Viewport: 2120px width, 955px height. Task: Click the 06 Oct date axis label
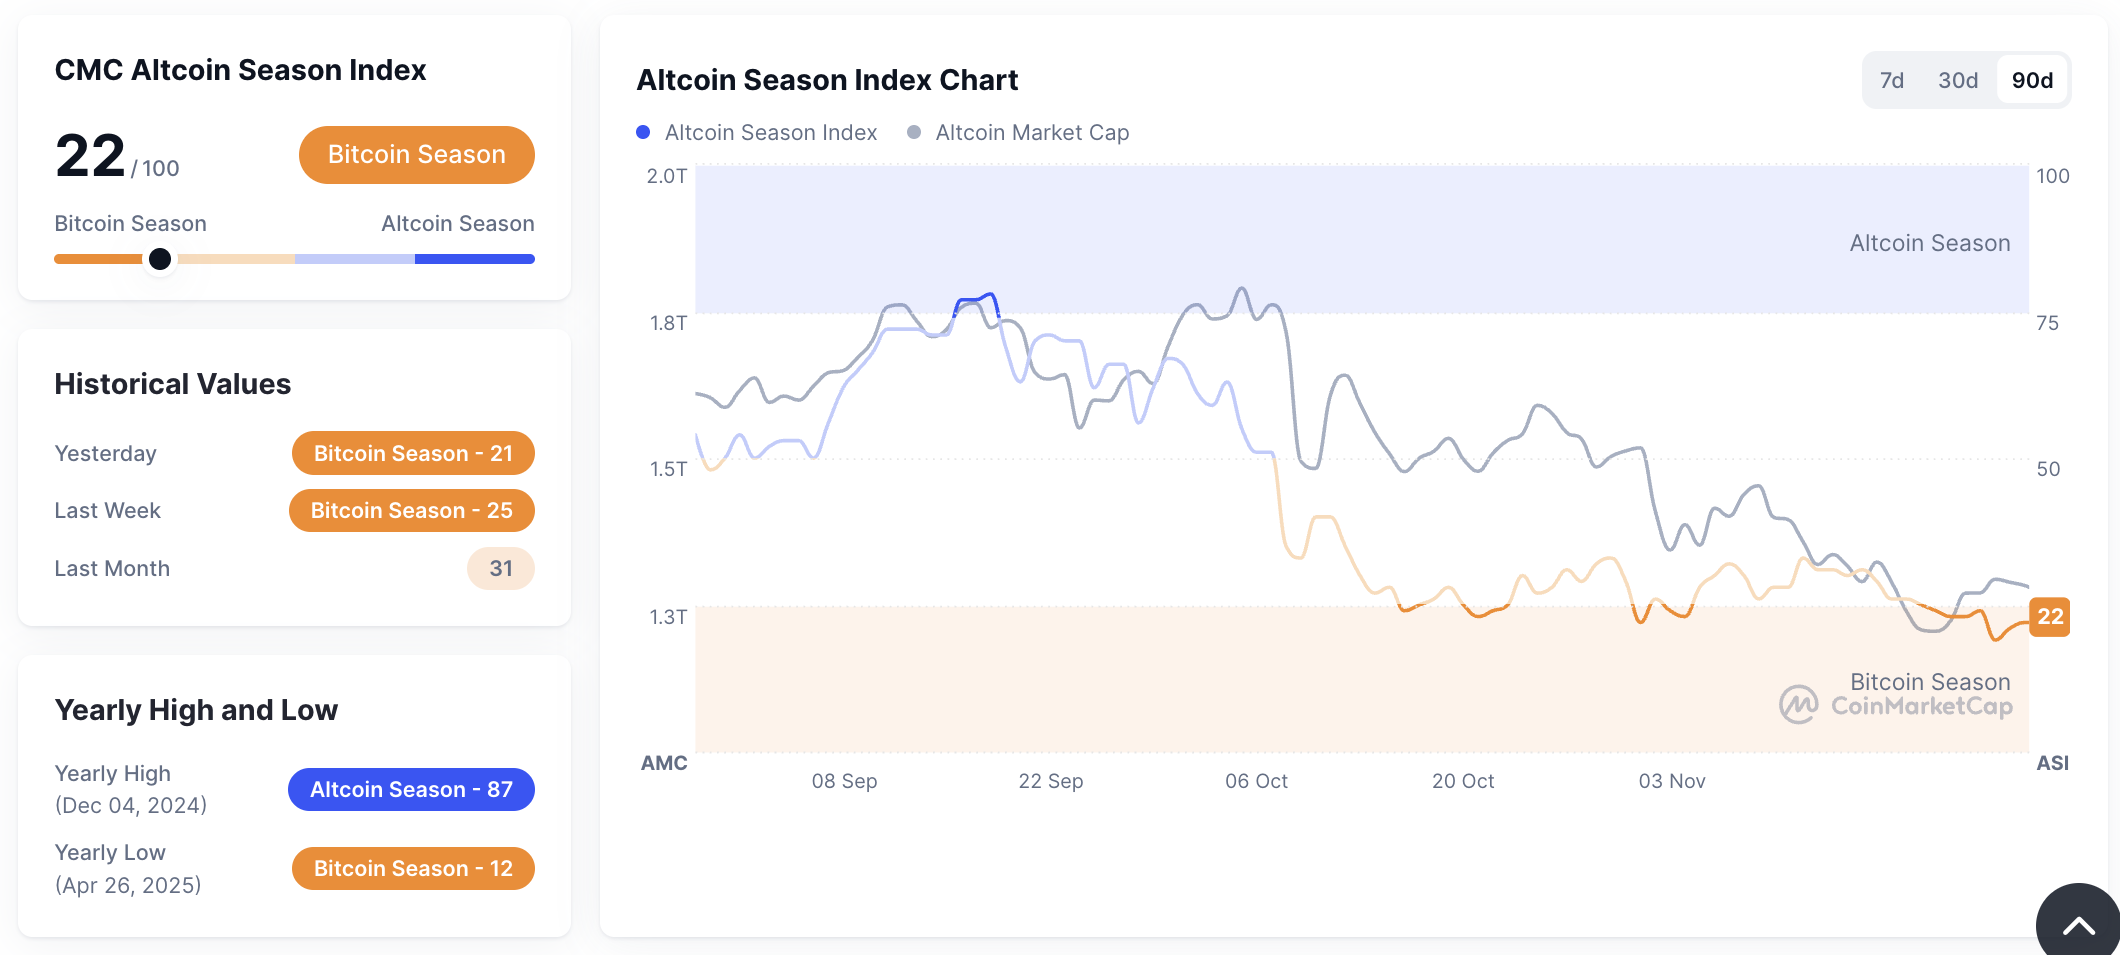[1256, 781]
